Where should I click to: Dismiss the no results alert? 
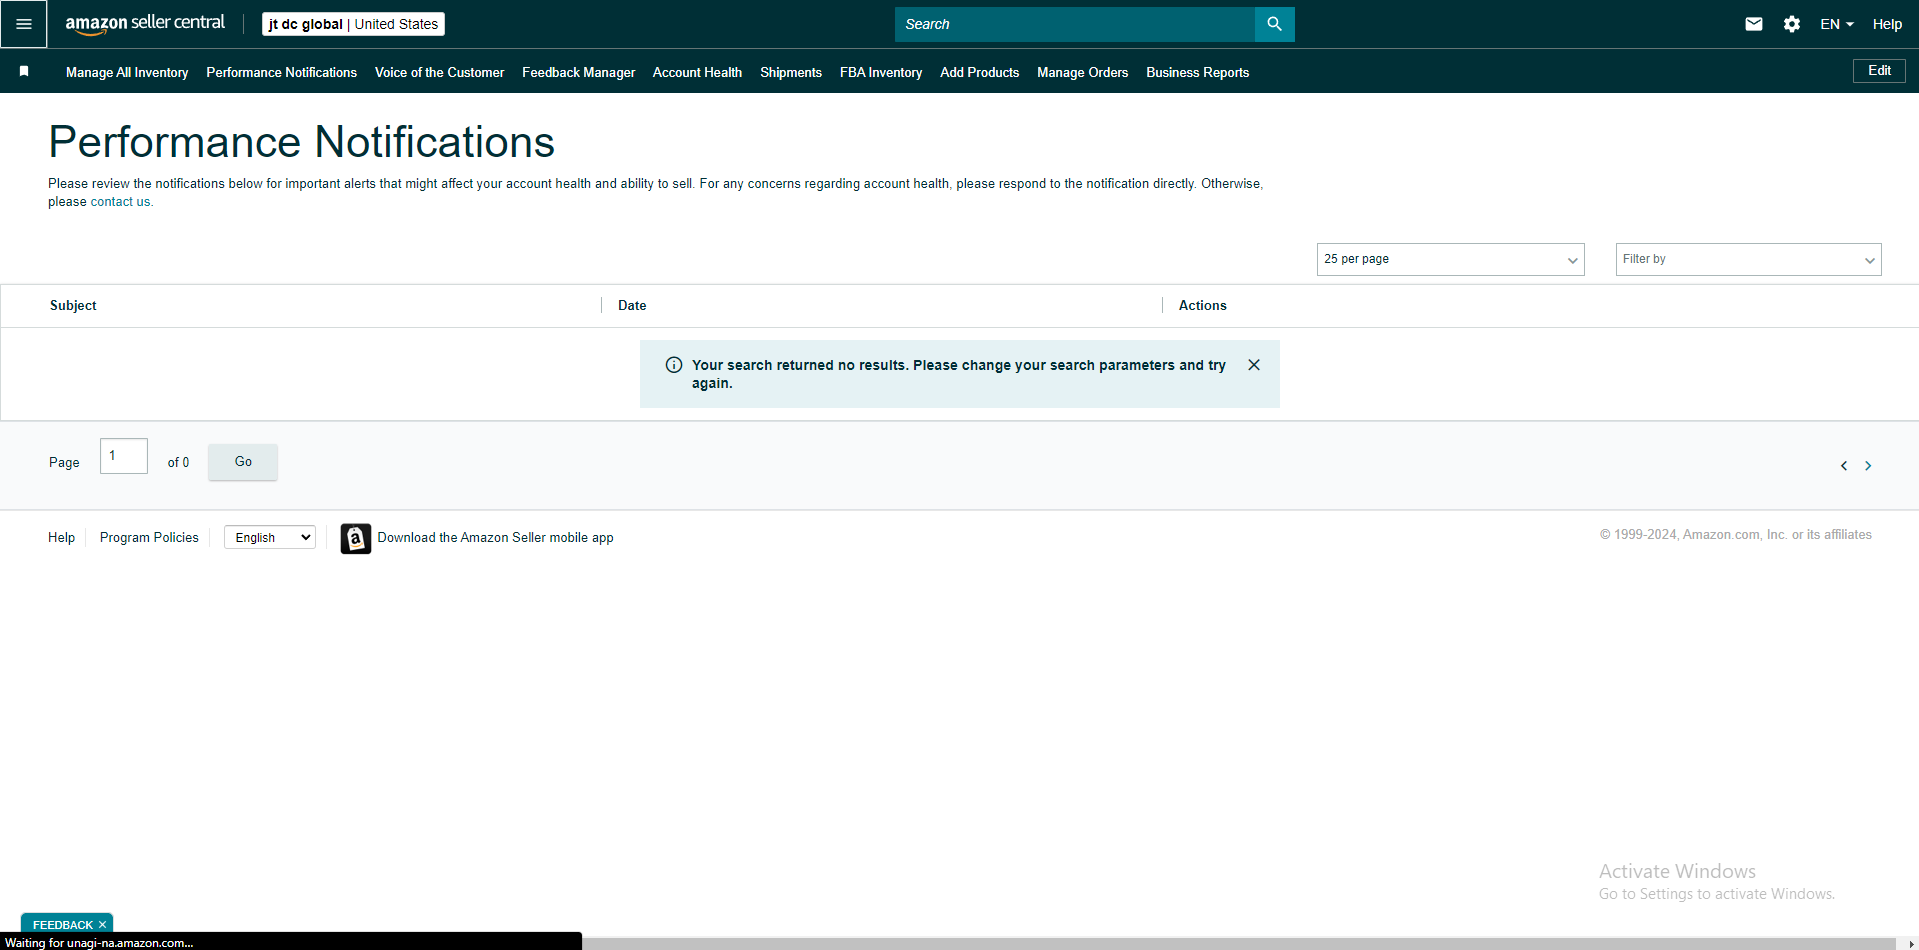[1254, 365]
